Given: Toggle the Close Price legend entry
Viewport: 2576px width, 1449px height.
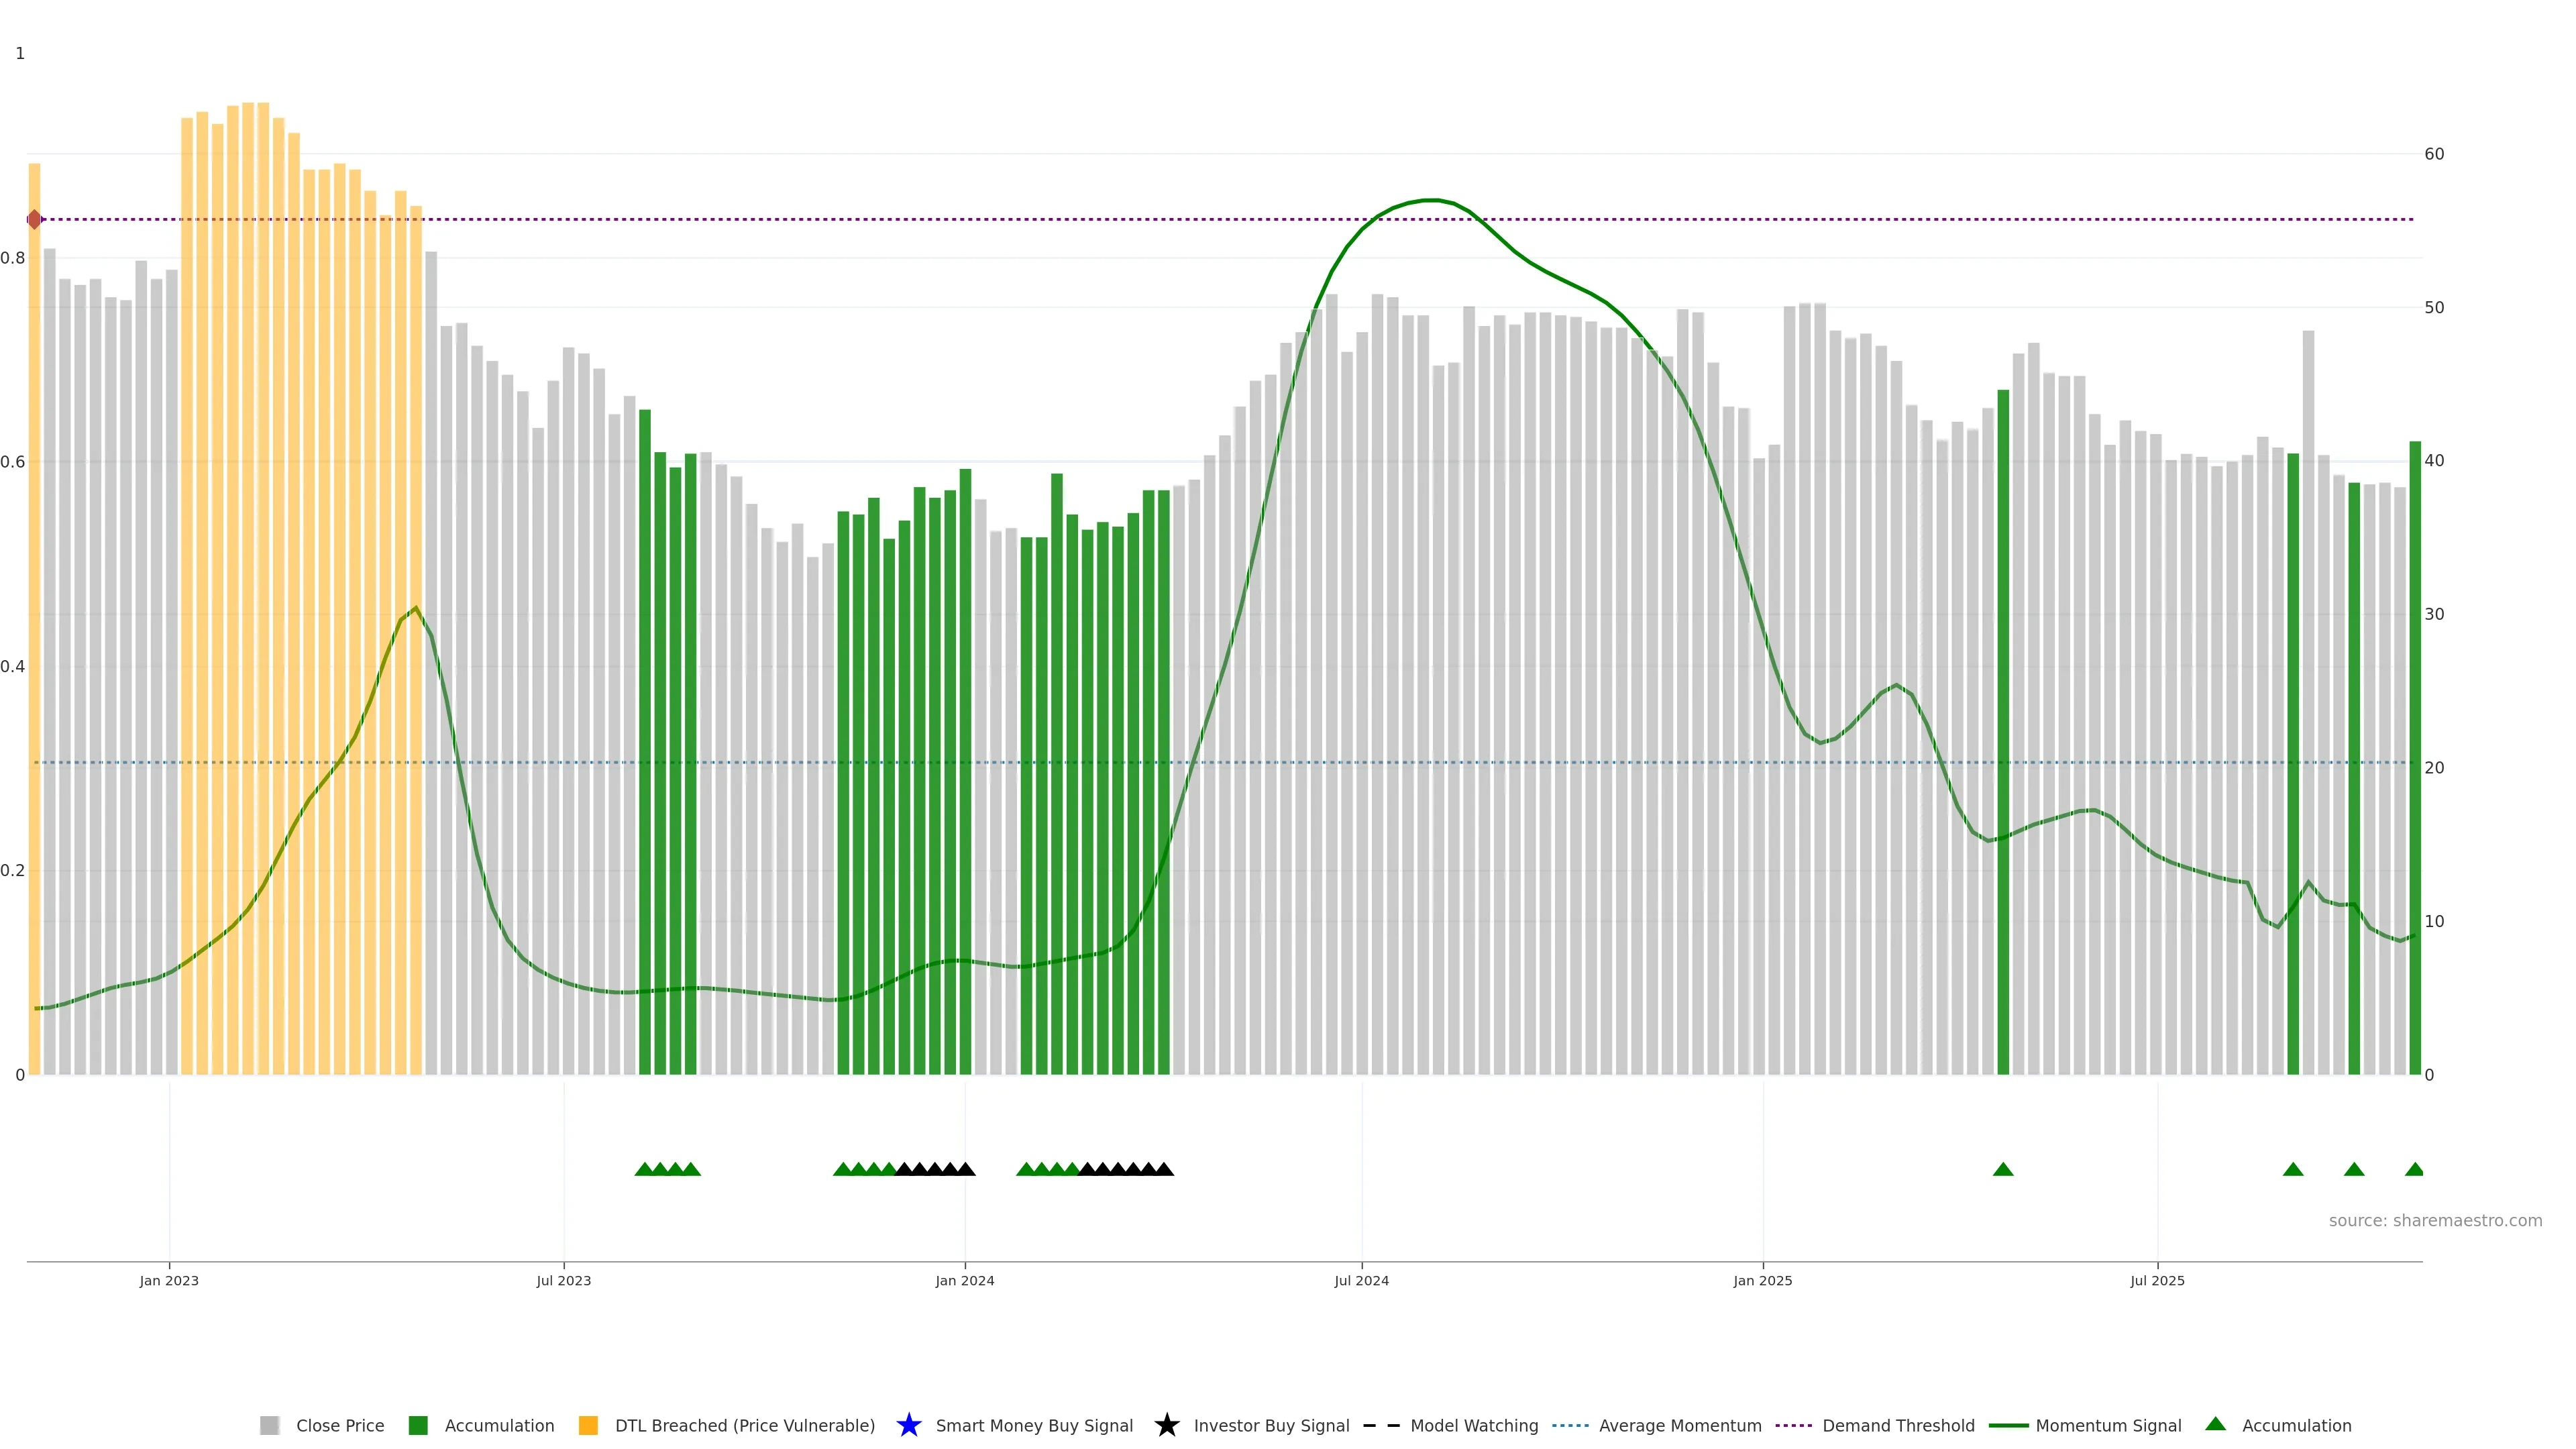Looking at the screenshot, I should pos(339,1425).
